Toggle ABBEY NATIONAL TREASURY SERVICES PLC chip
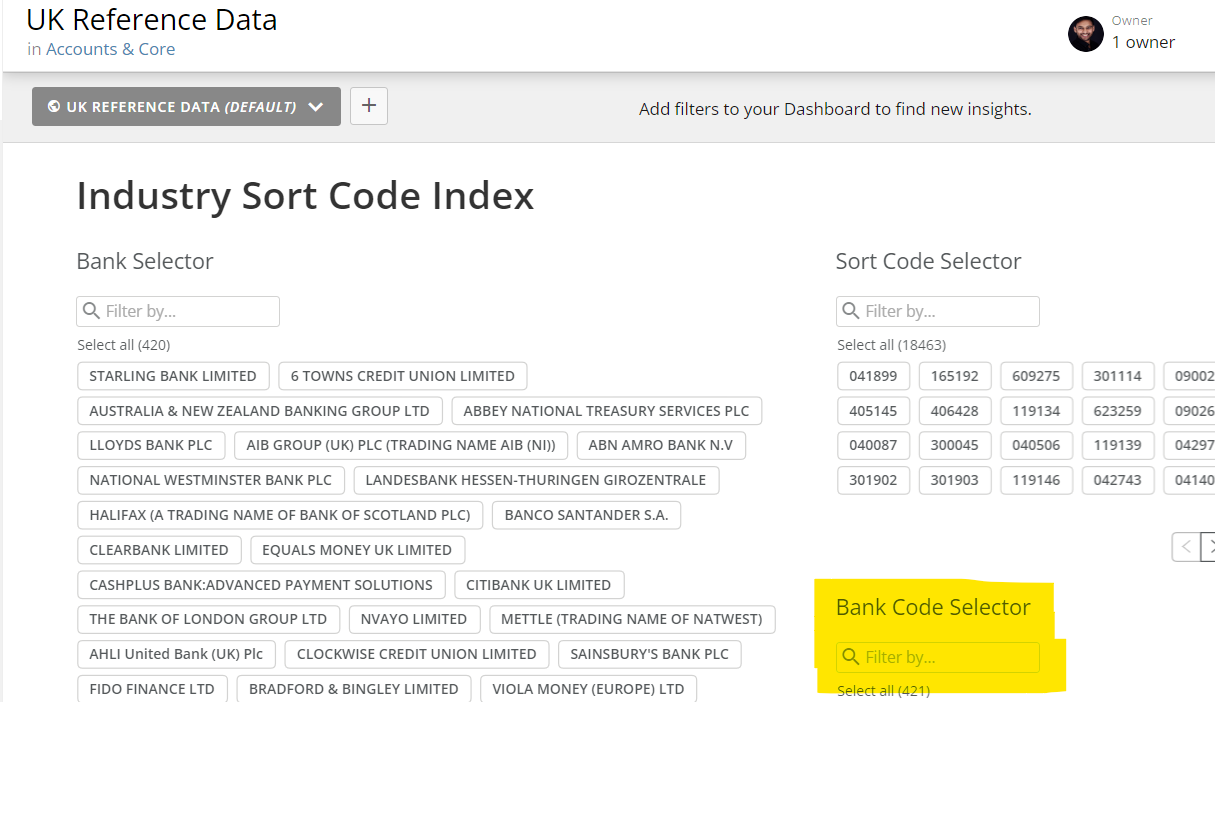 (x=607, y=411)
